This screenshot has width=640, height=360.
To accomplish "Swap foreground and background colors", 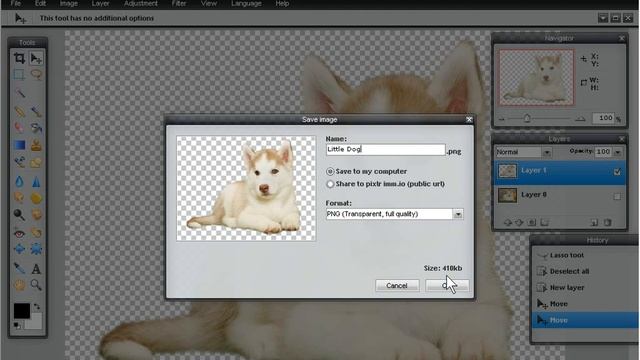I will [37, 306].
